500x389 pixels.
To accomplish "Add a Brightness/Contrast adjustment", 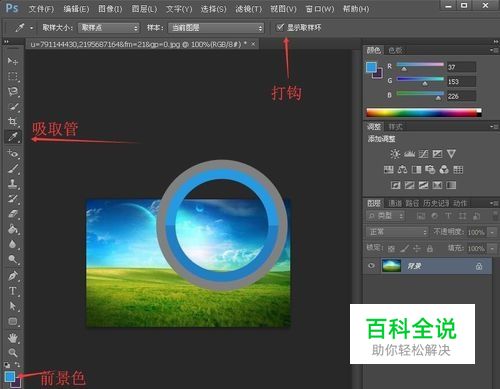I will tap(395, 154).
